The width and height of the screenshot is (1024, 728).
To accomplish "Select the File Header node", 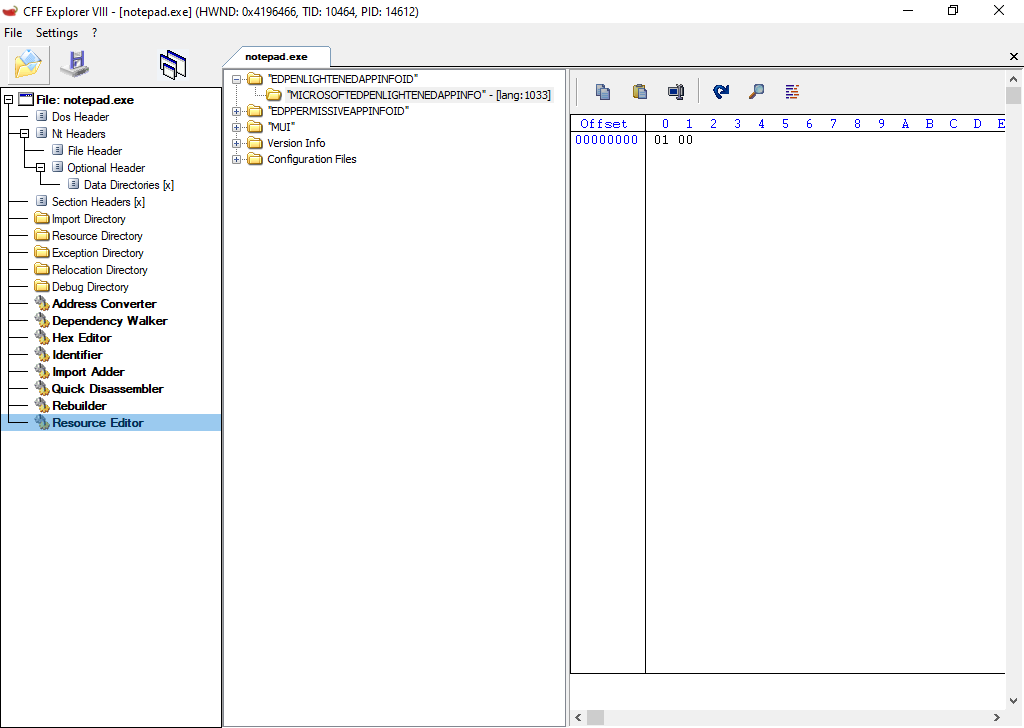I will click(95, 151).
